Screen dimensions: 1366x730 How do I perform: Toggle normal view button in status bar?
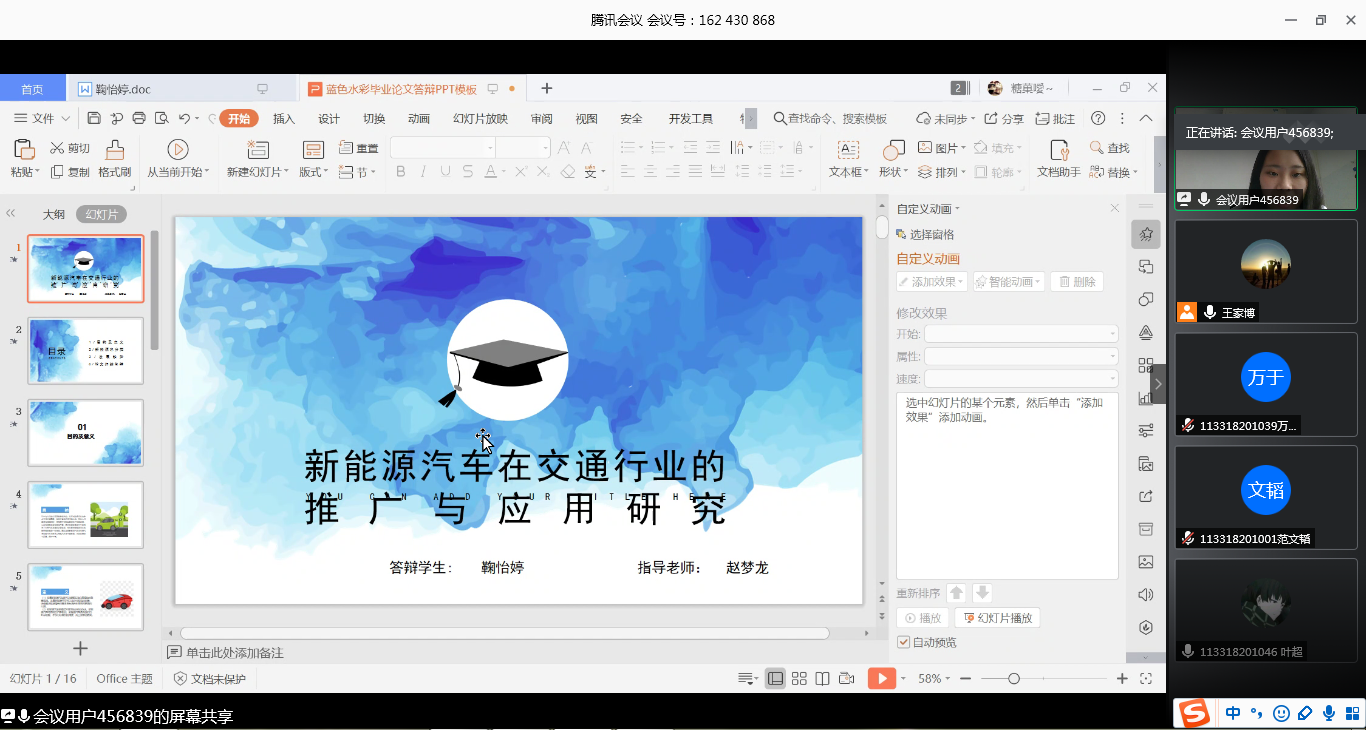775,679
